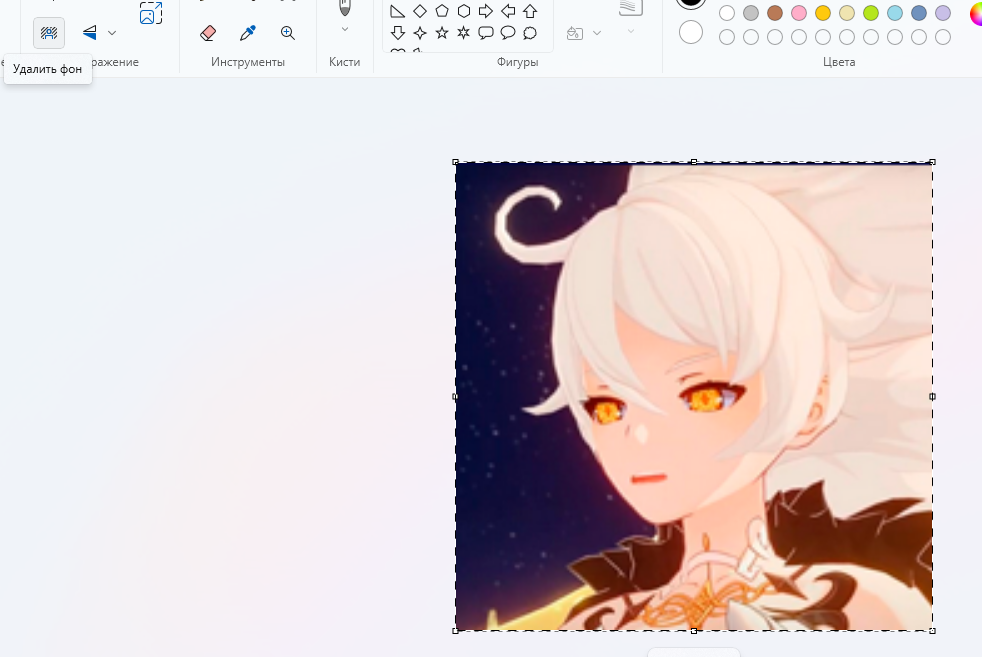982x657 pixels.
Task: Choose the pentagon shape
Action: point(442,11)
